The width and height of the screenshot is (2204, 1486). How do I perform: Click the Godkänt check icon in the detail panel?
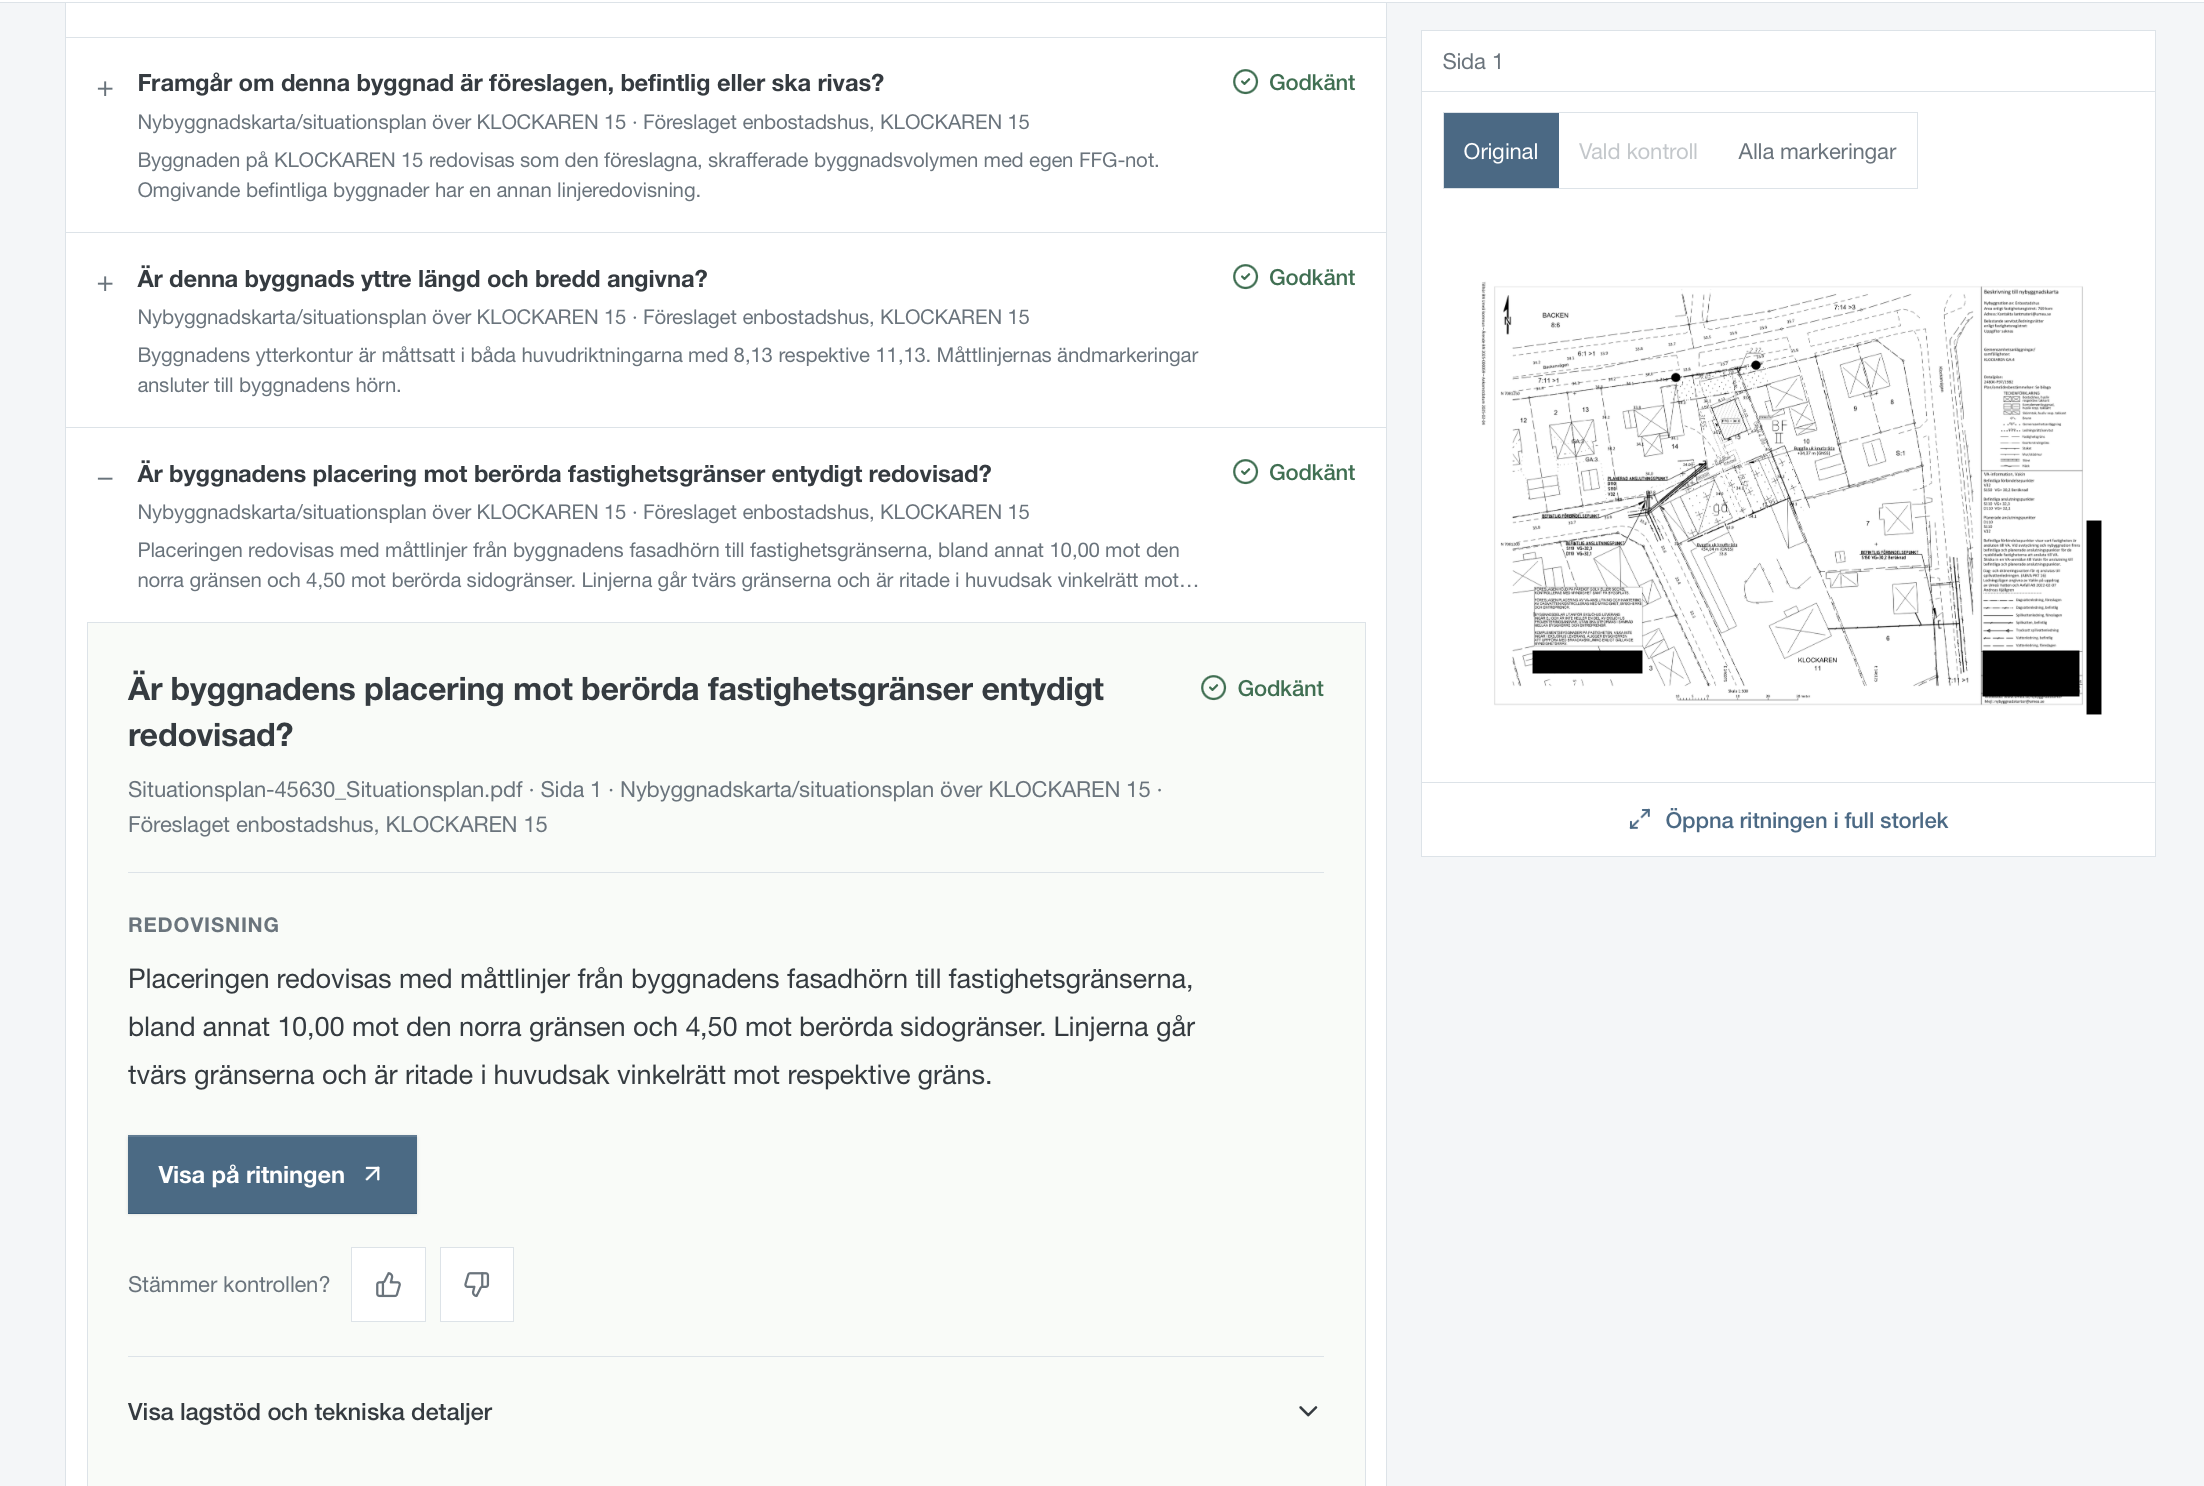pos(1213,688)
